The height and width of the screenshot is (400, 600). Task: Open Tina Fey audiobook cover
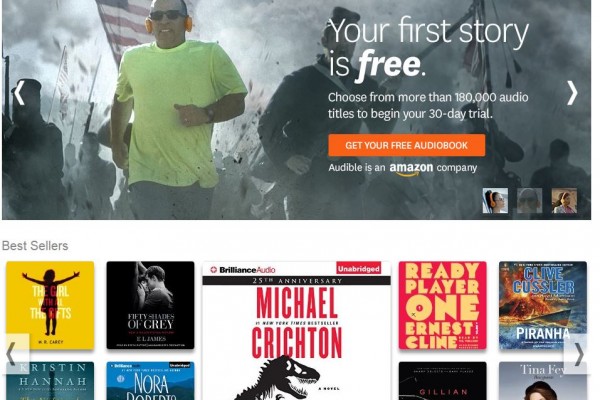click(x=543, y=381)
